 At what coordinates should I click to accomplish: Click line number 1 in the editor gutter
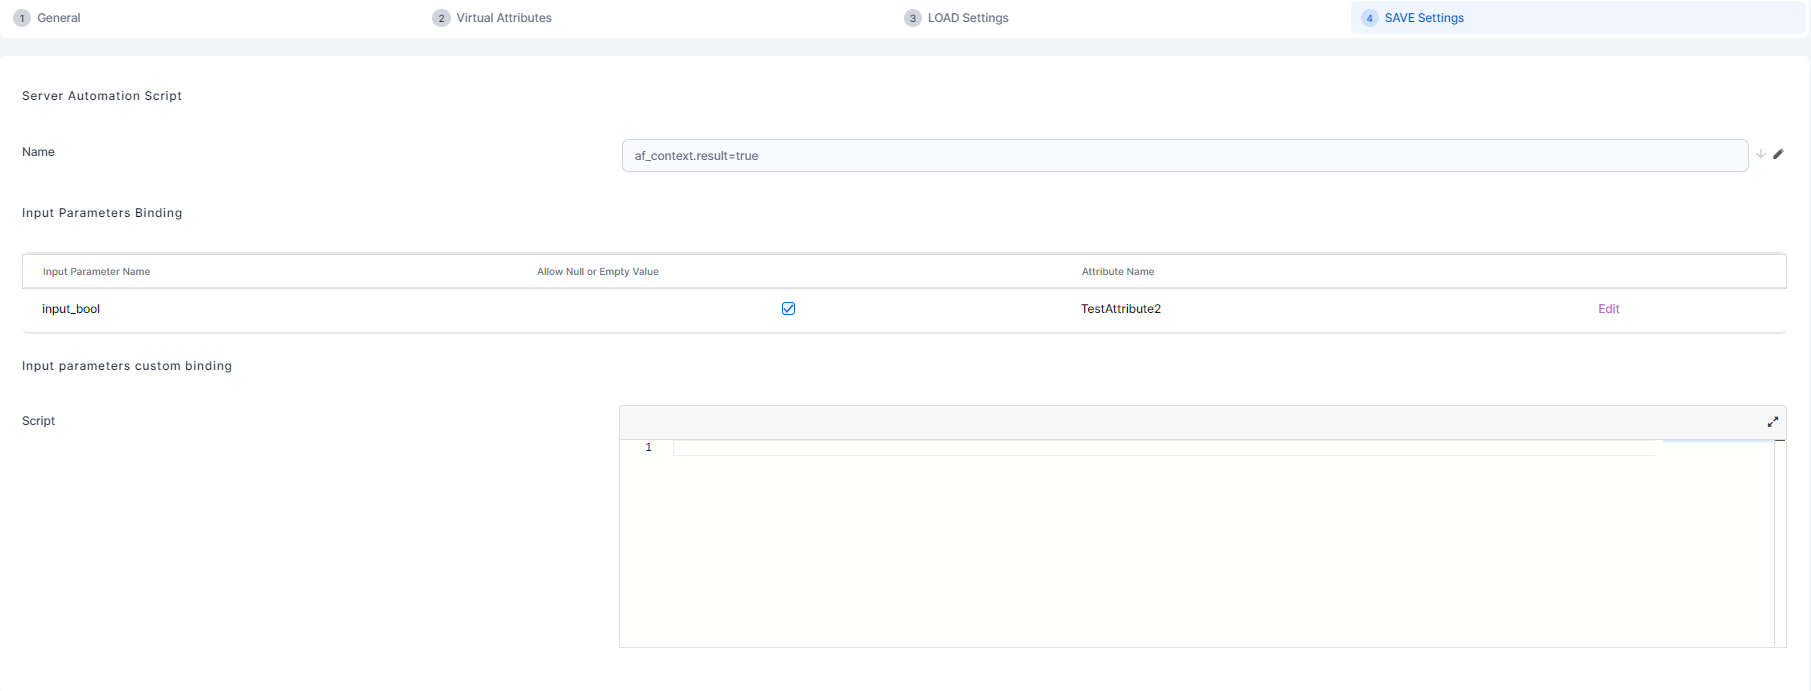point(648,448)
